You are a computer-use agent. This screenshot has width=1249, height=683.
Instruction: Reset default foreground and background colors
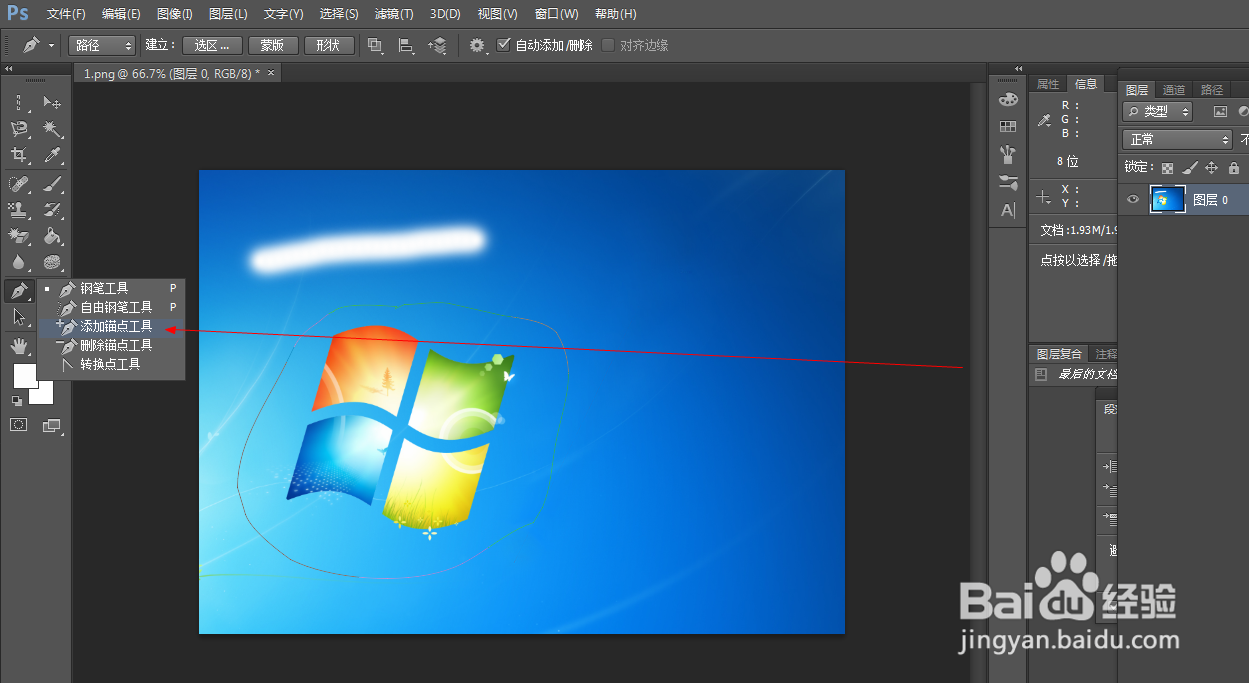pyautogui.click(x=17, y=400)
